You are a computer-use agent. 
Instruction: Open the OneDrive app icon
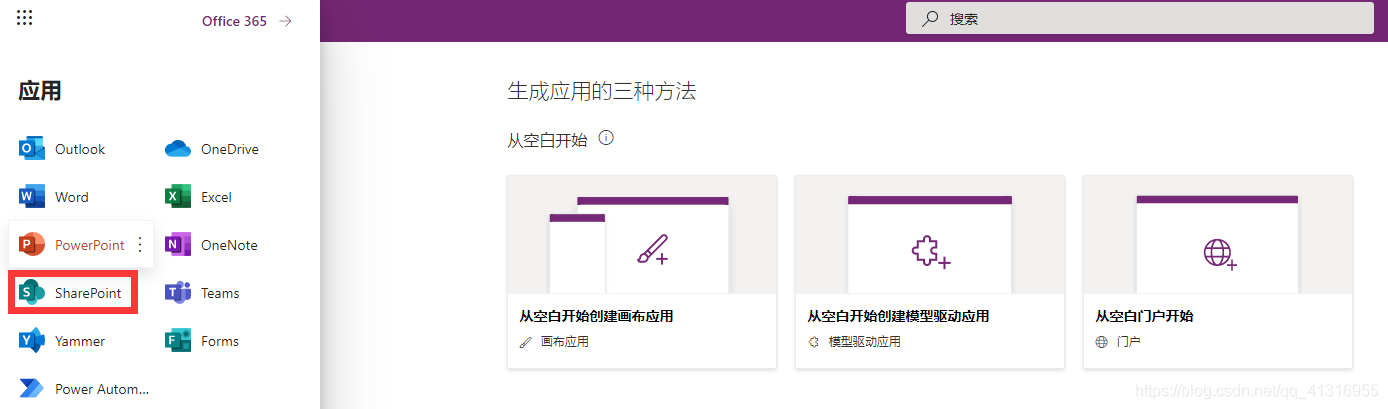coord(178,149)
